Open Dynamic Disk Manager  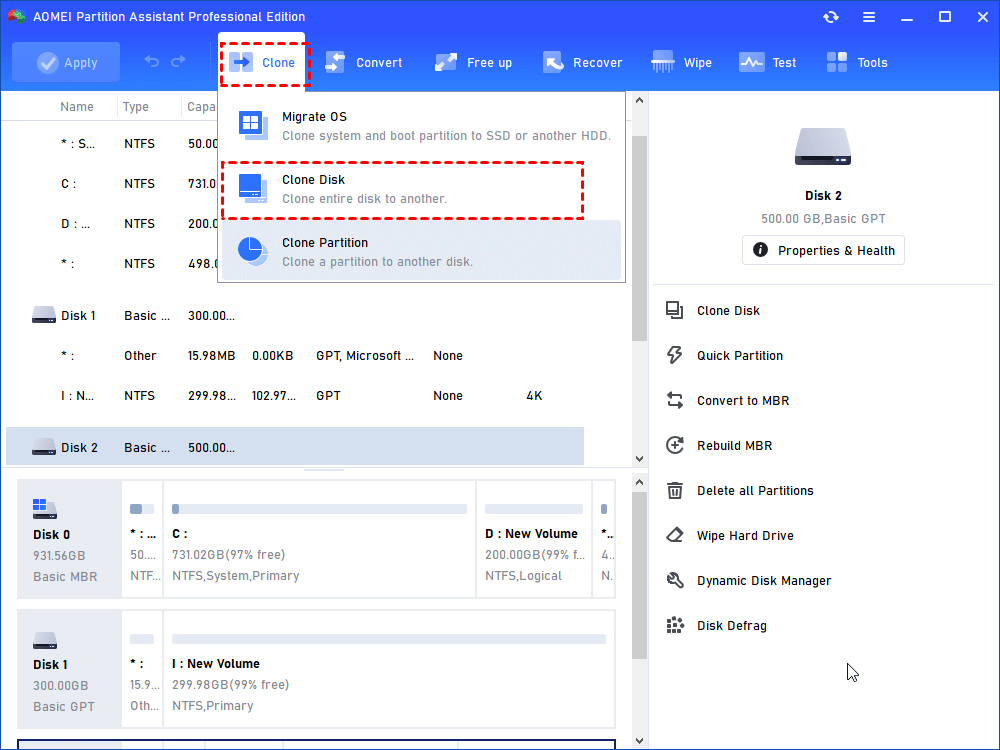764,580
